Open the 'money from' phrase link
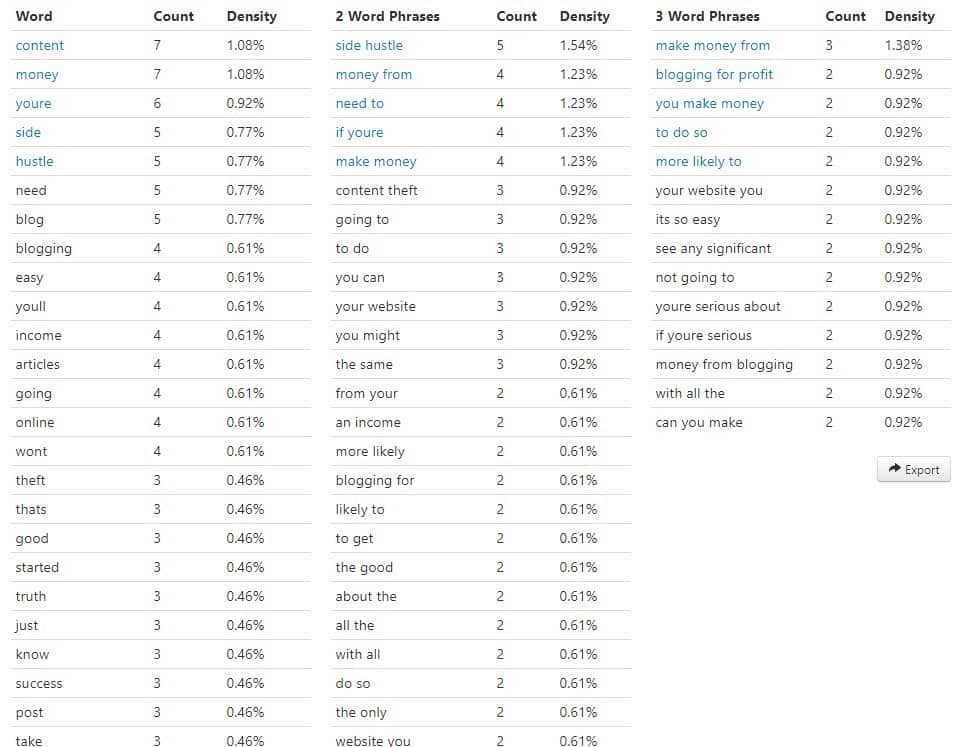959x747 pixels. [374, 74]
